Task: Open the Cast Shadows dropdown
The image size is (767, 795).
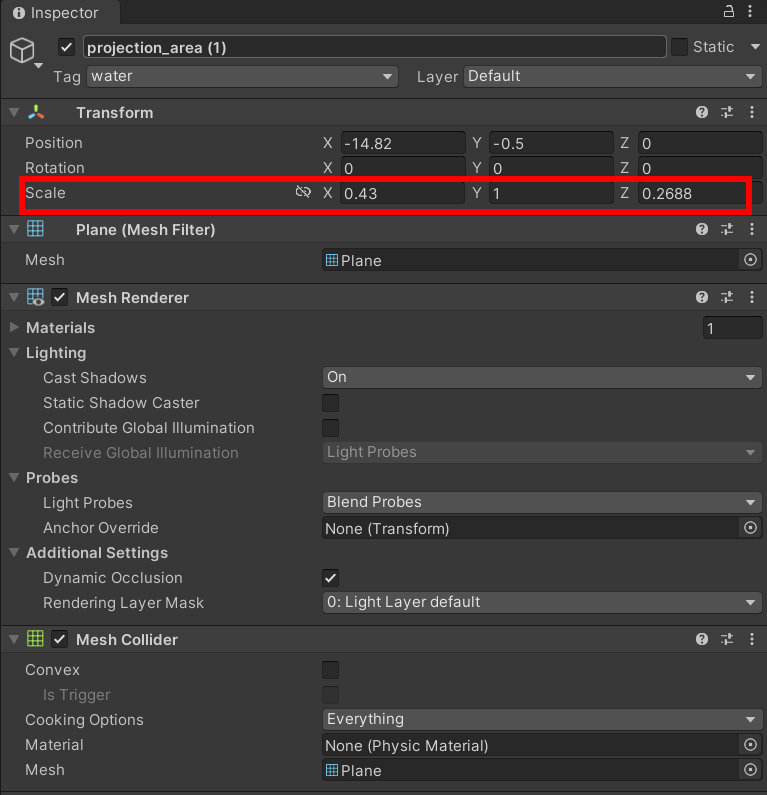Action: [542, 378]
